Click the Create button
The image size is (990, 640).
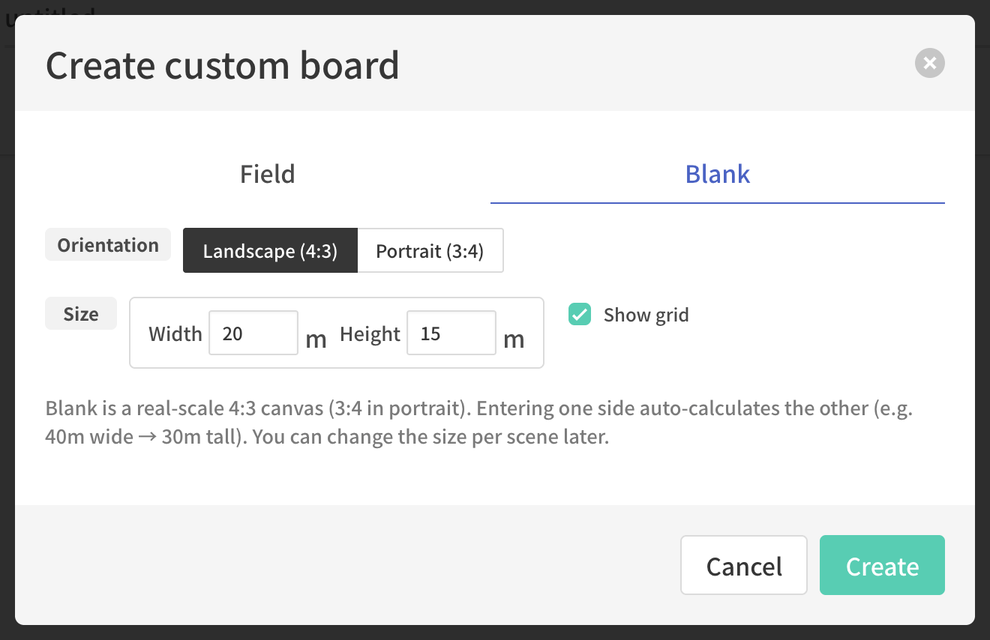click(x=882, y=565)
